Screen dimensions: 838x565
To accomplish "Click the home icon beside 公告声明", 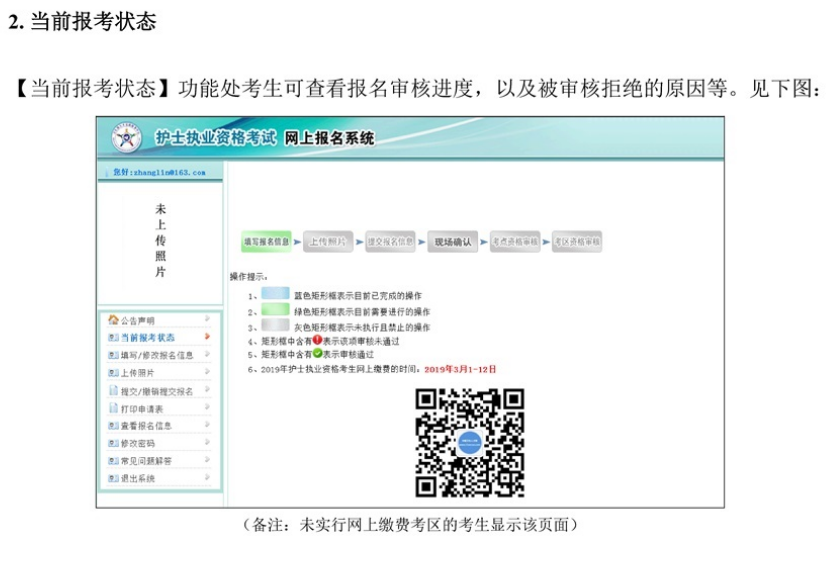I will pos(112,320).
